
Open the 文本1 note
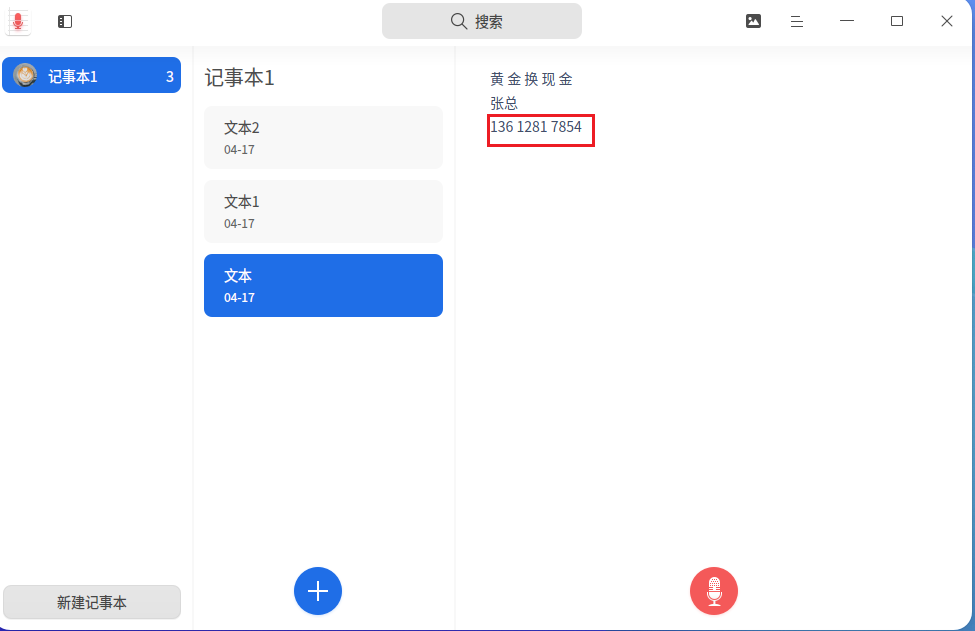[323, 211]
